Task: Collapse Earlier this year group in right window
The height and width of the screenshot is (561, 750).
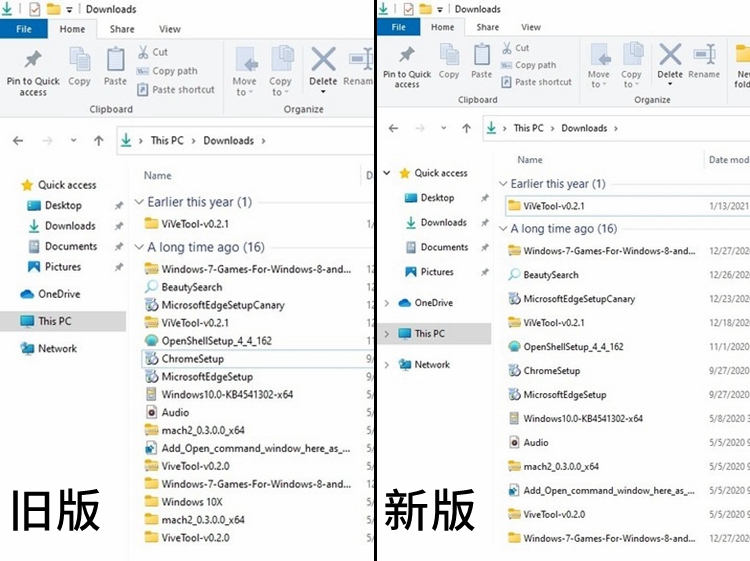Action: click(503, 184)
